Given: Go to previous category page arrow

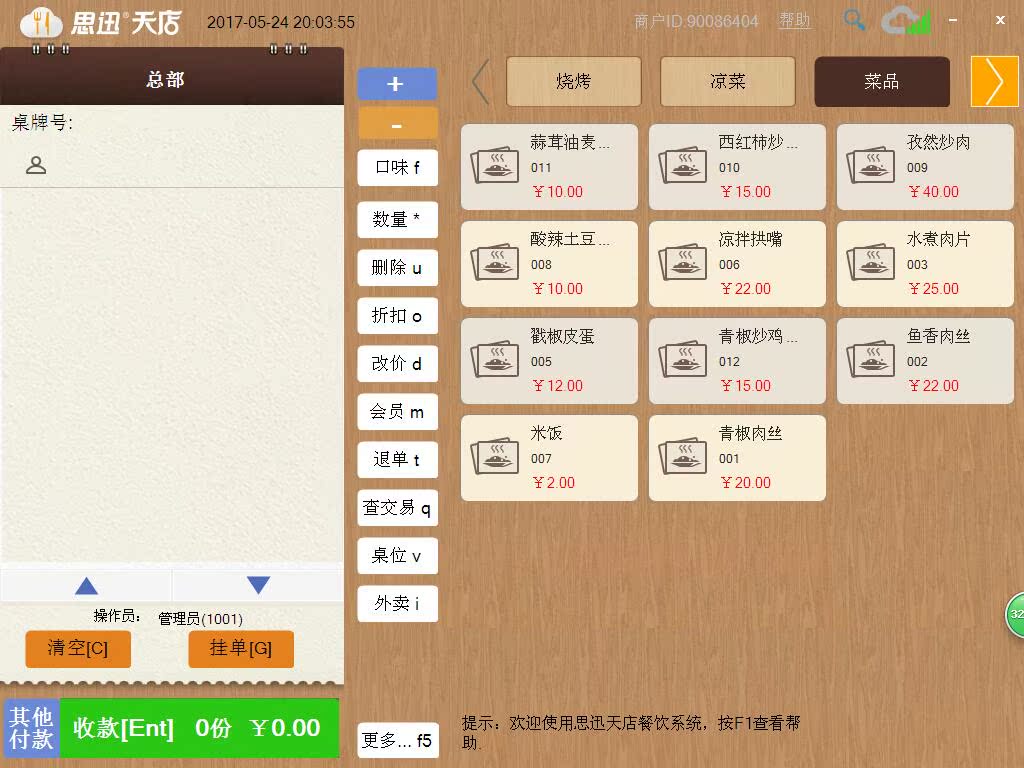Looking at the screenshot, I should click(481, 82).
